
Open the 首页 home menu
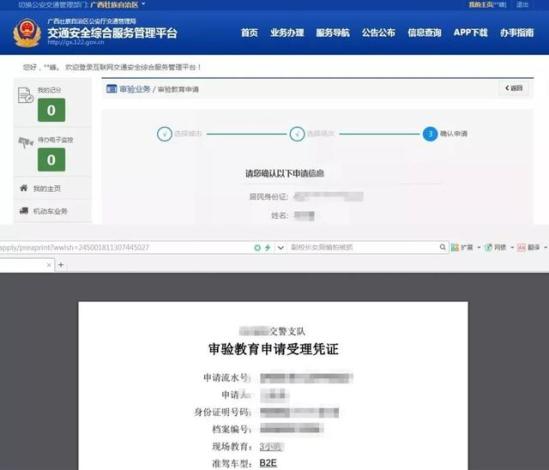coord(249,33)
